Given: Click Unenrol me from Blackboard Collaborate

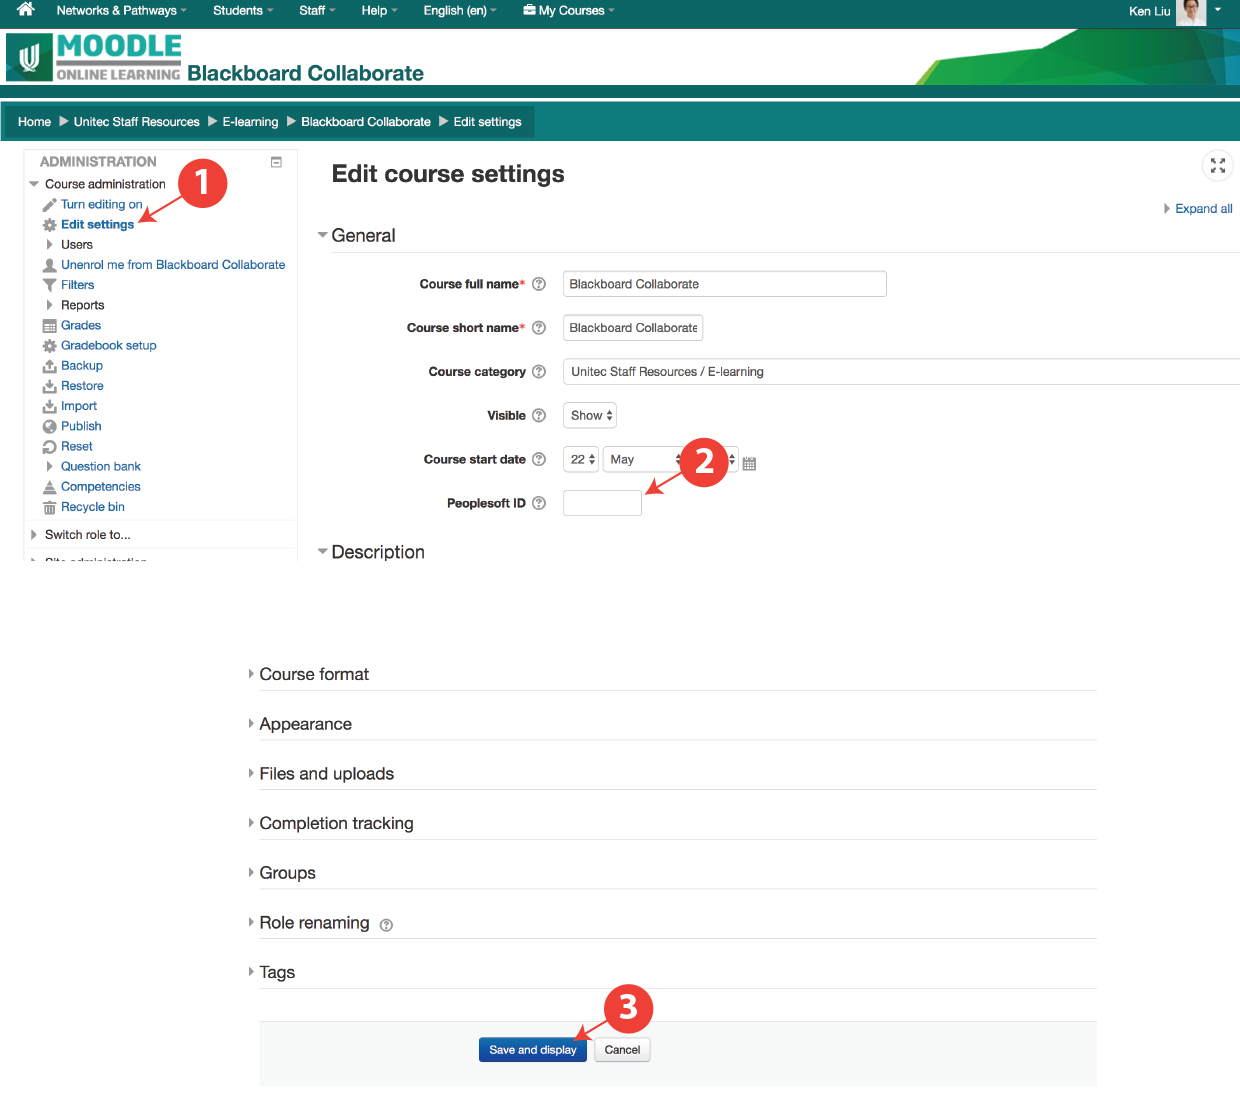Looking at the screenshot, I should [173, 265].
